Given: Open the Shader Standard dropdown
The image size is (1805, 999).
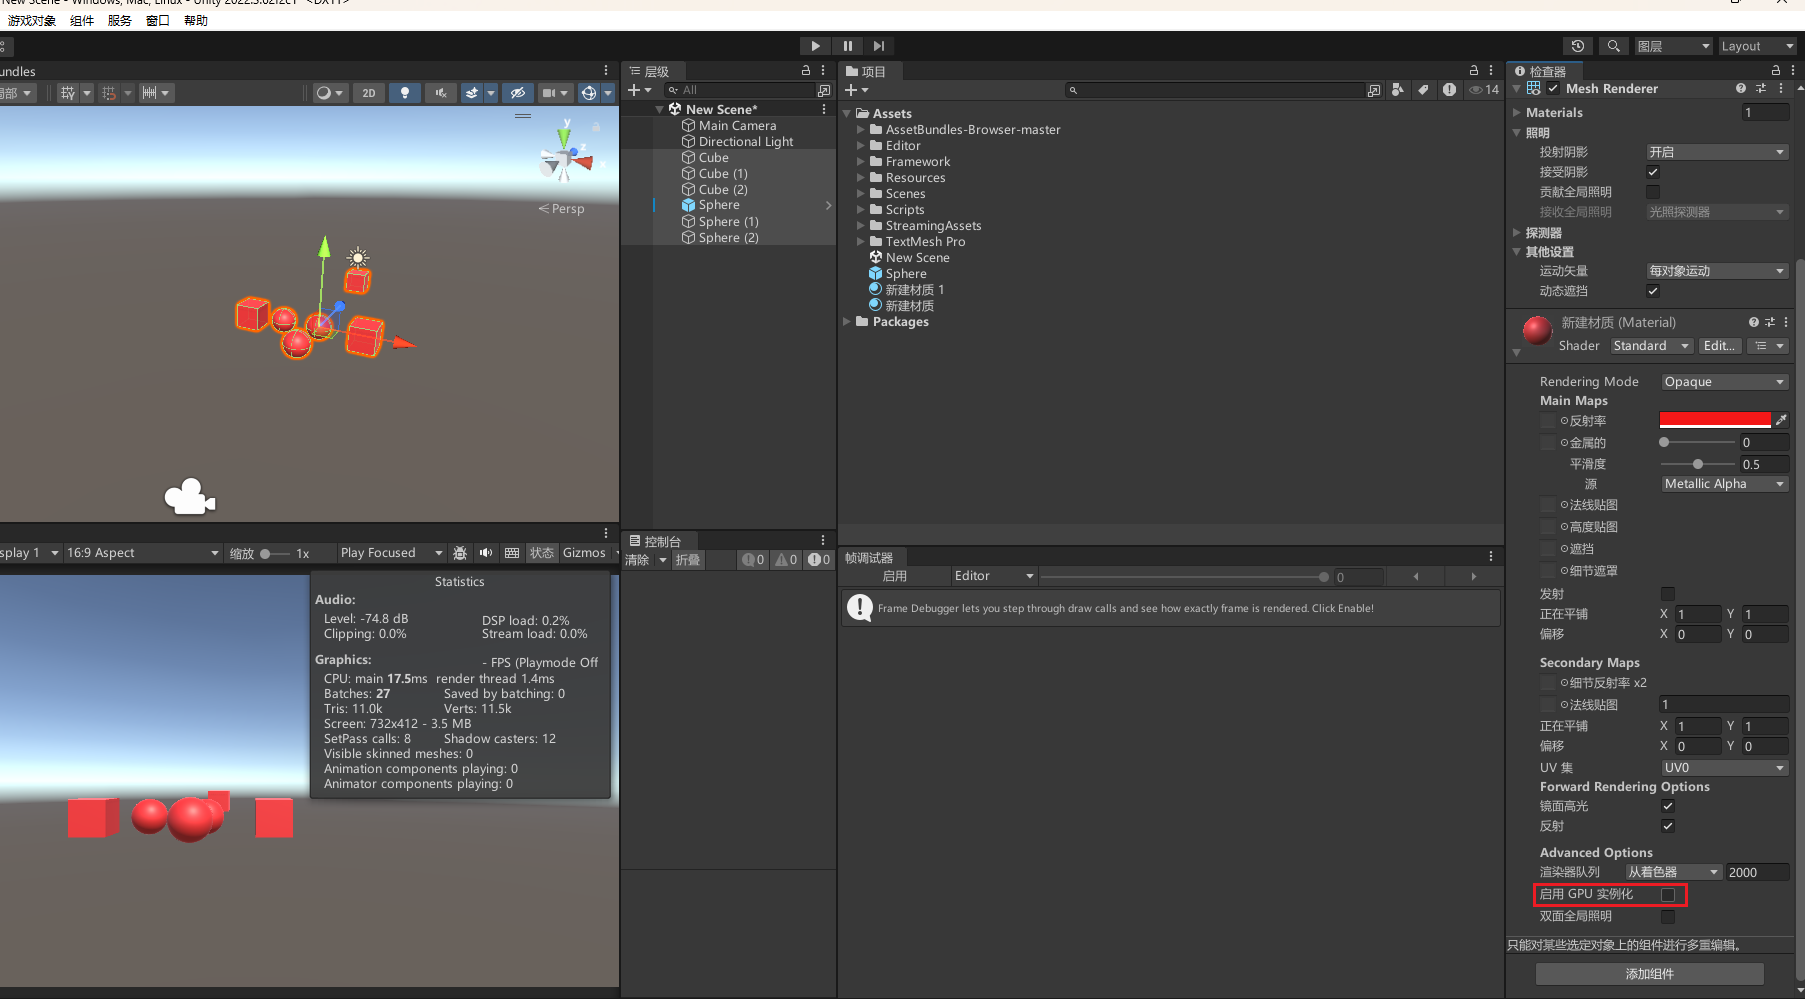Looking at the screenshot, I should click(1650, 346).
